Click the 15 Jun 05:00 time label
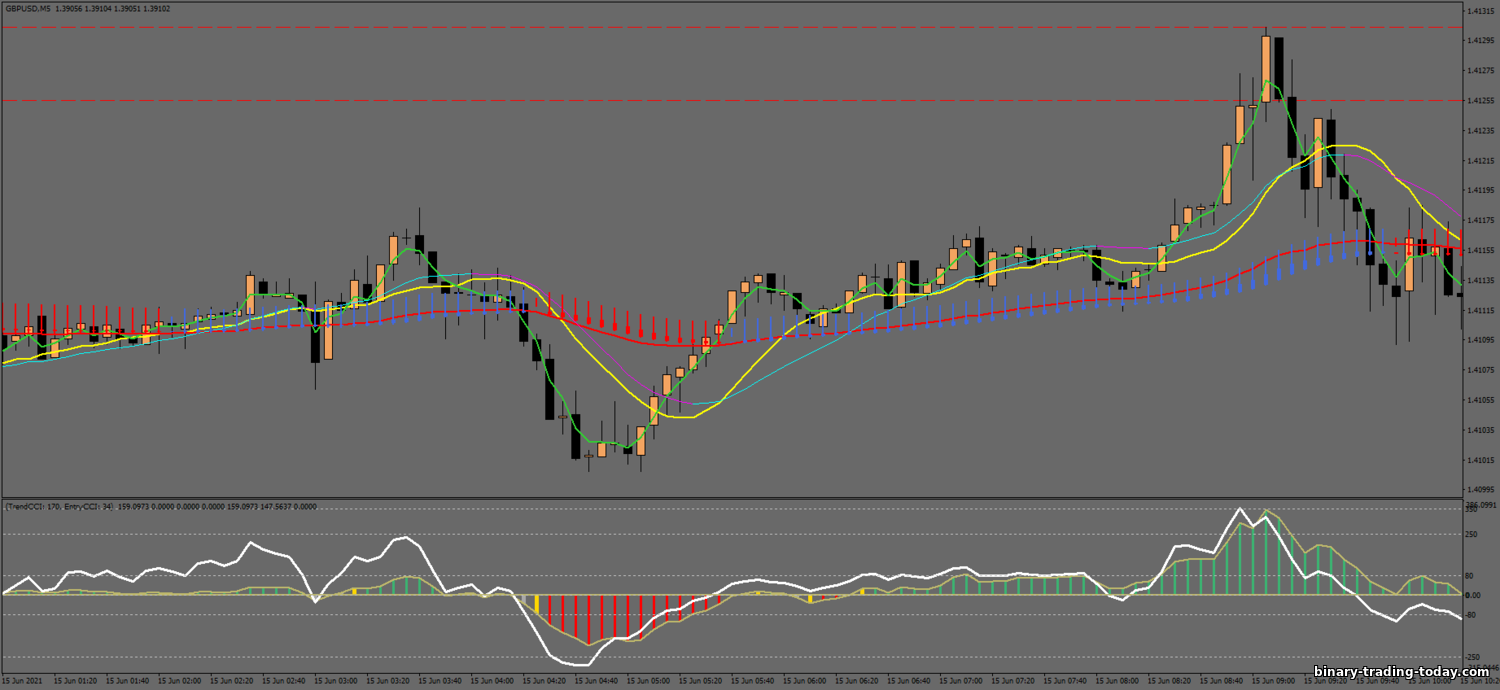1500x690 pixels. tap(650, 680)
